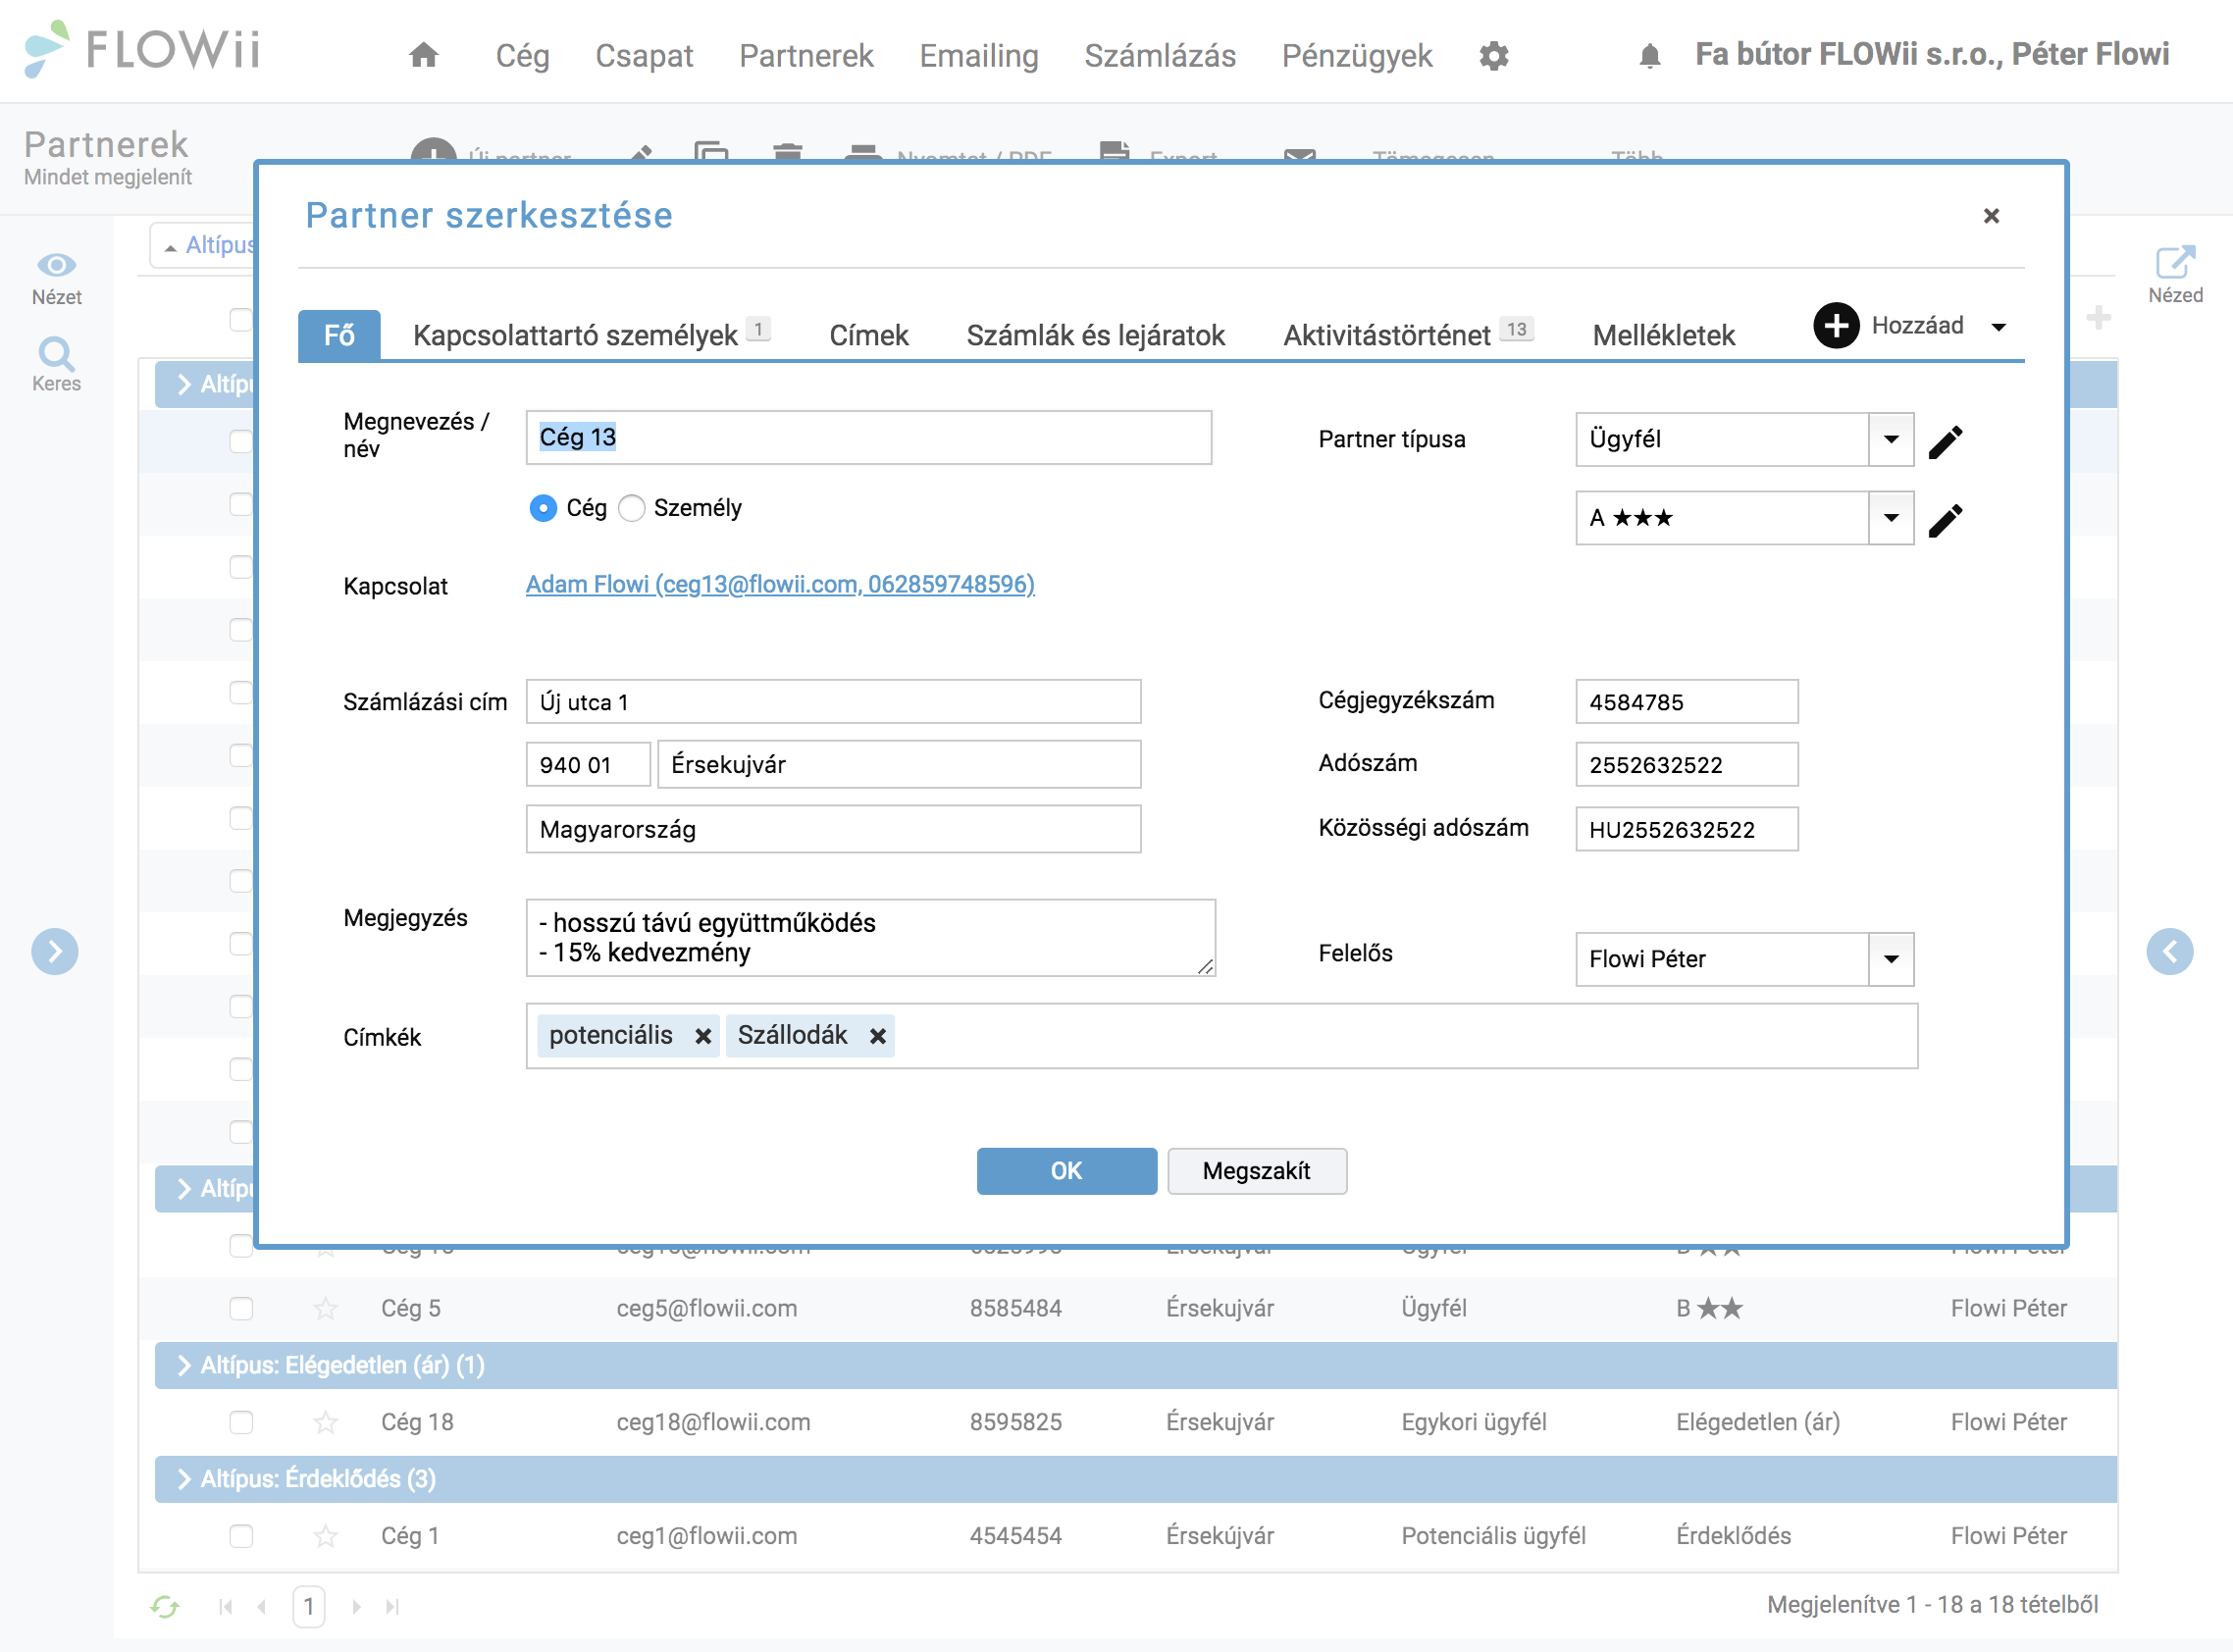Viewport: 2233px width, 1652px height.
Task: Close the Partner szerkesztése dialog
Action: point(1991,216)
